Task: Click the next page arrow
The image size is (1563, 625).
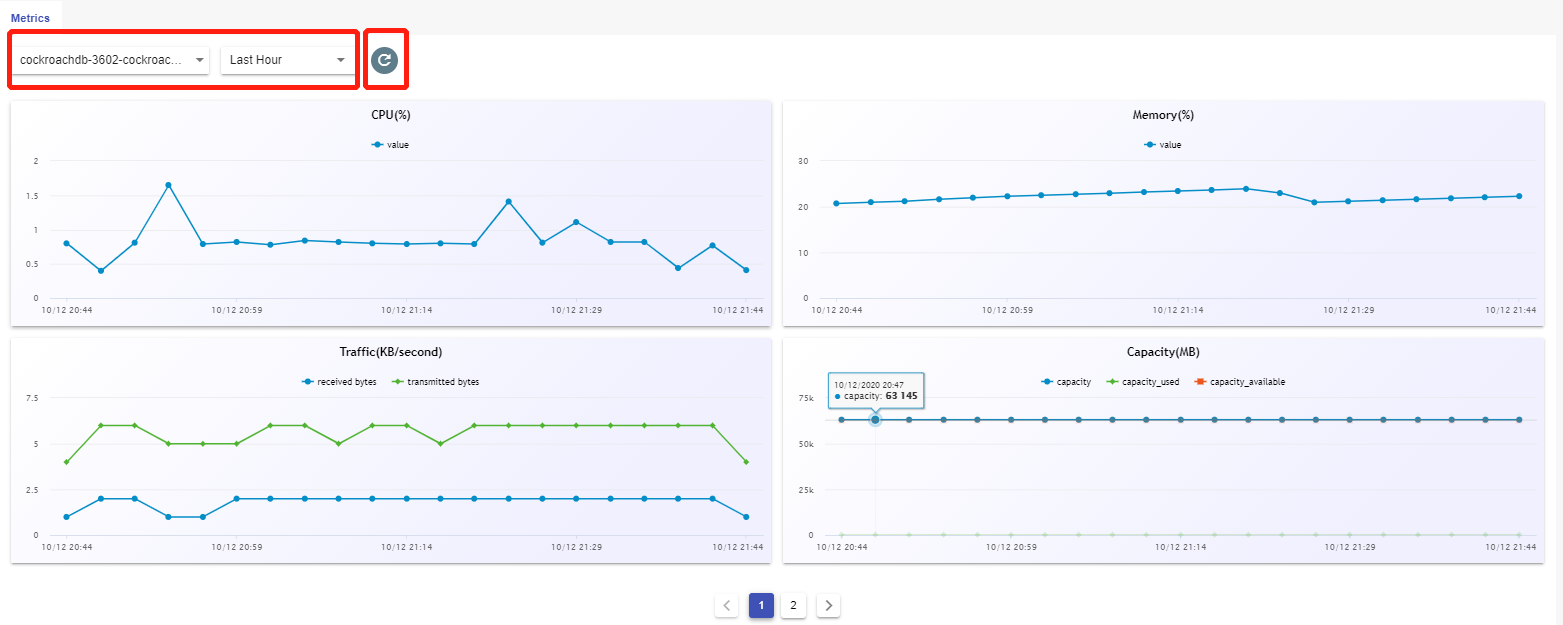Action: pos(828,605)
